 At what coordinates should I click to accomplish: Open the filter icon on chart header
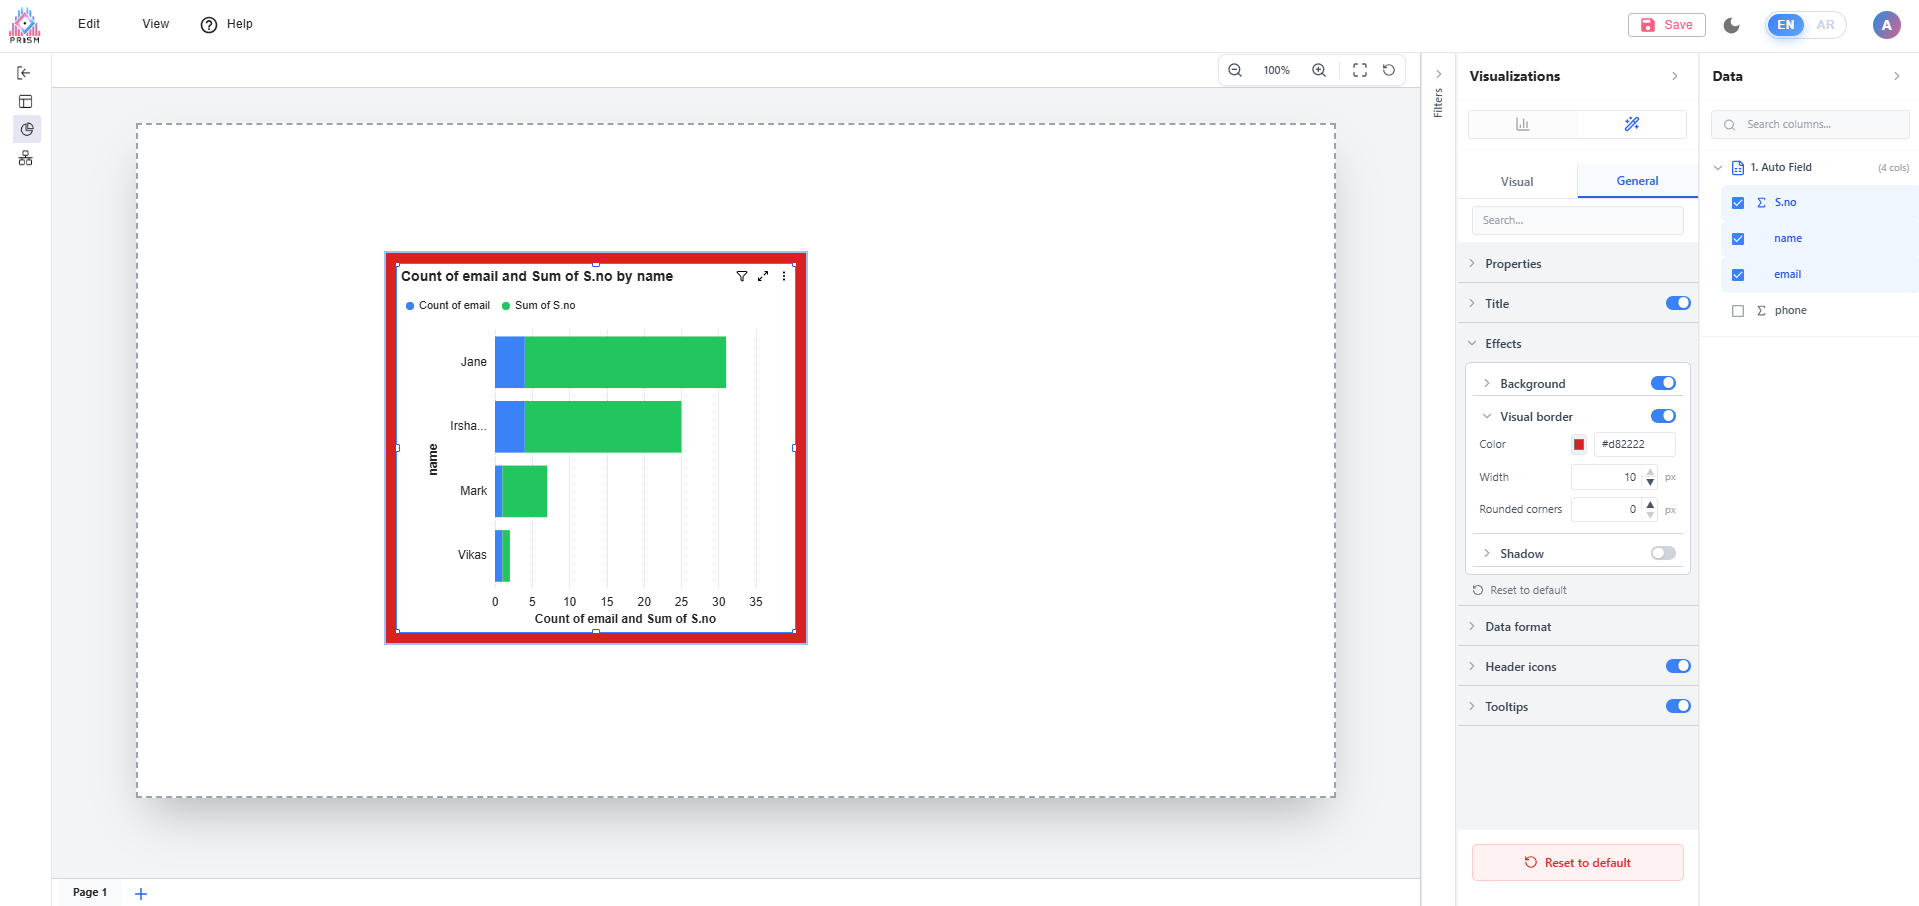coord(742,276)
